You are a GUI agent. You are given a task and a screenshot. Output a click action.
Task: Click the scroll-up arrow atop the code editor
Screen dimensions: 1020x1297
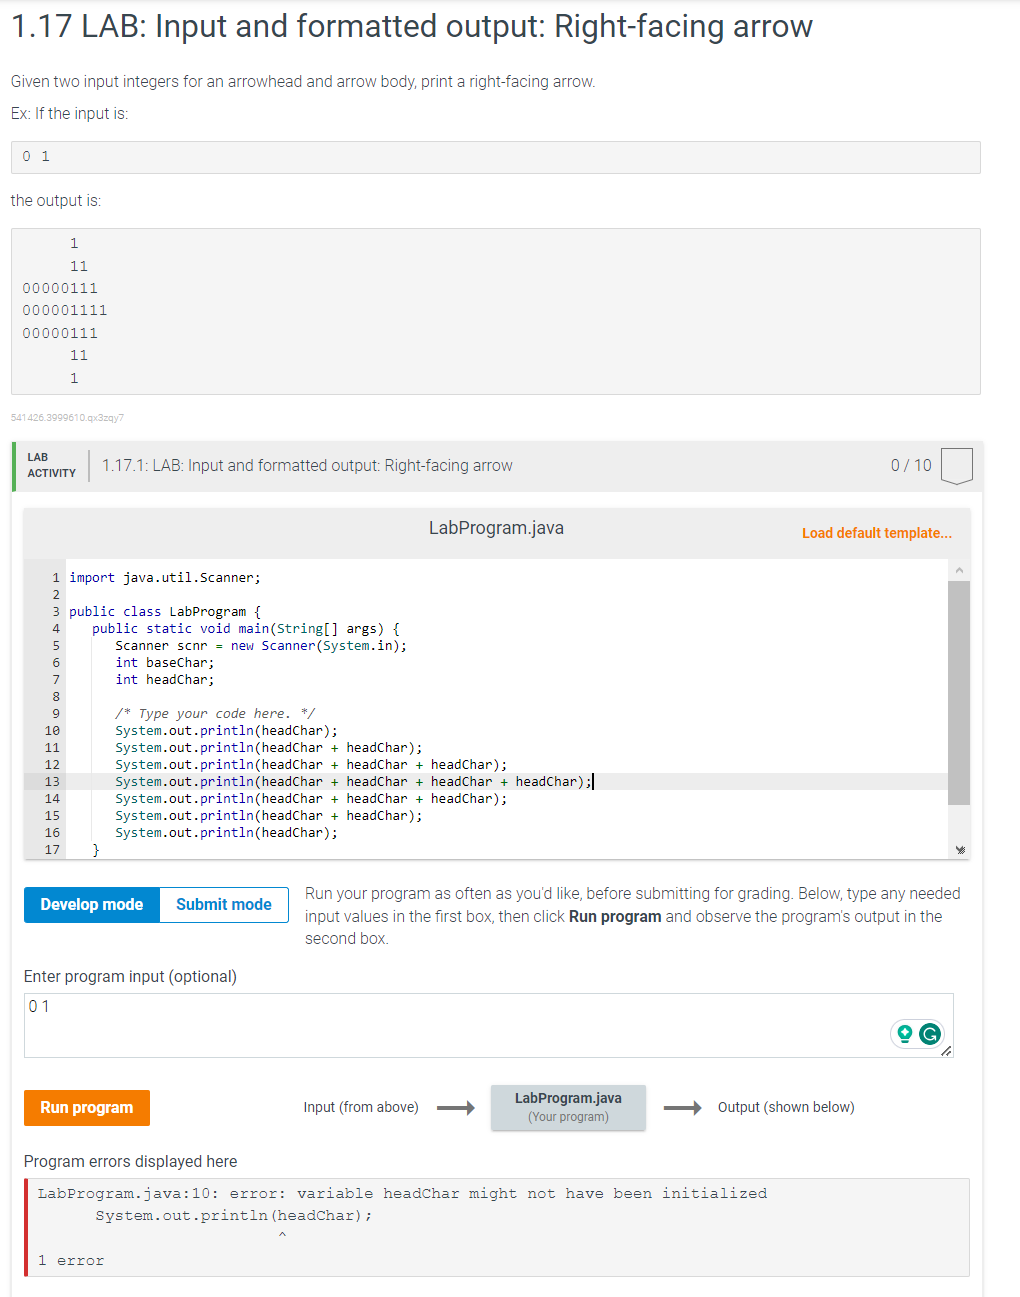959,568
